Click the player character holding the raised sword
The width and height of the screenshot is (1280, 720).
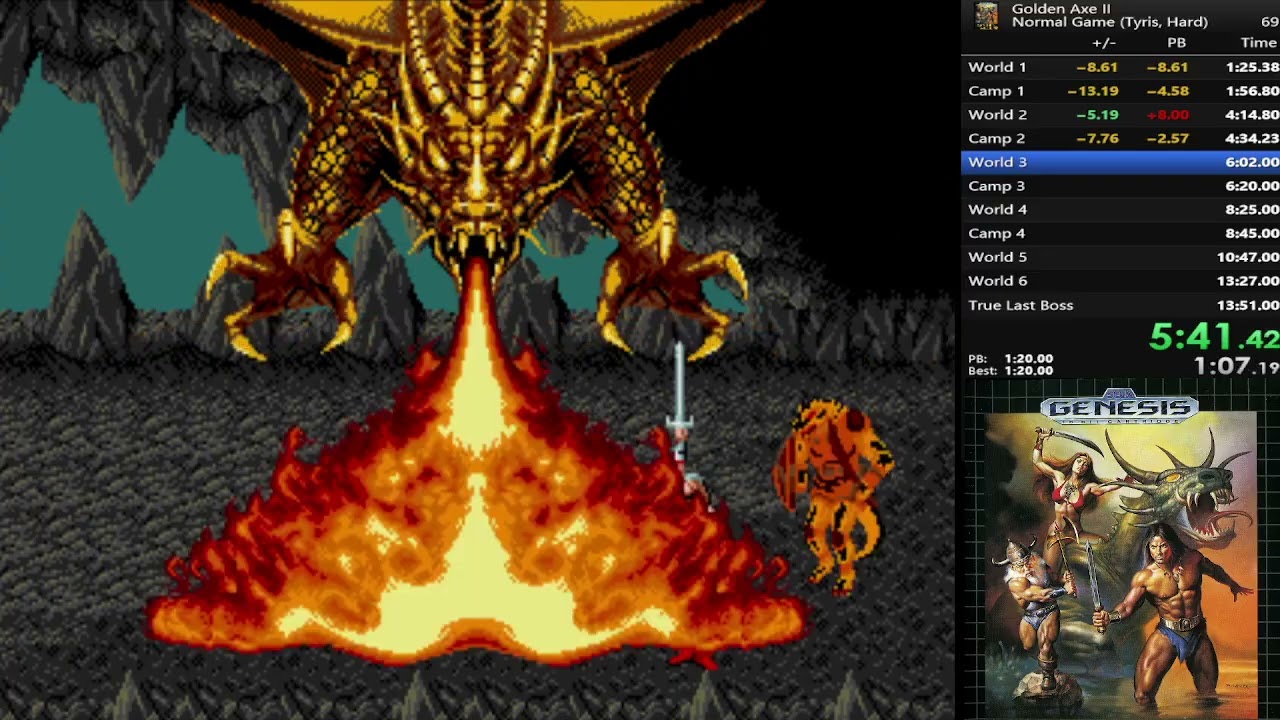688,430
